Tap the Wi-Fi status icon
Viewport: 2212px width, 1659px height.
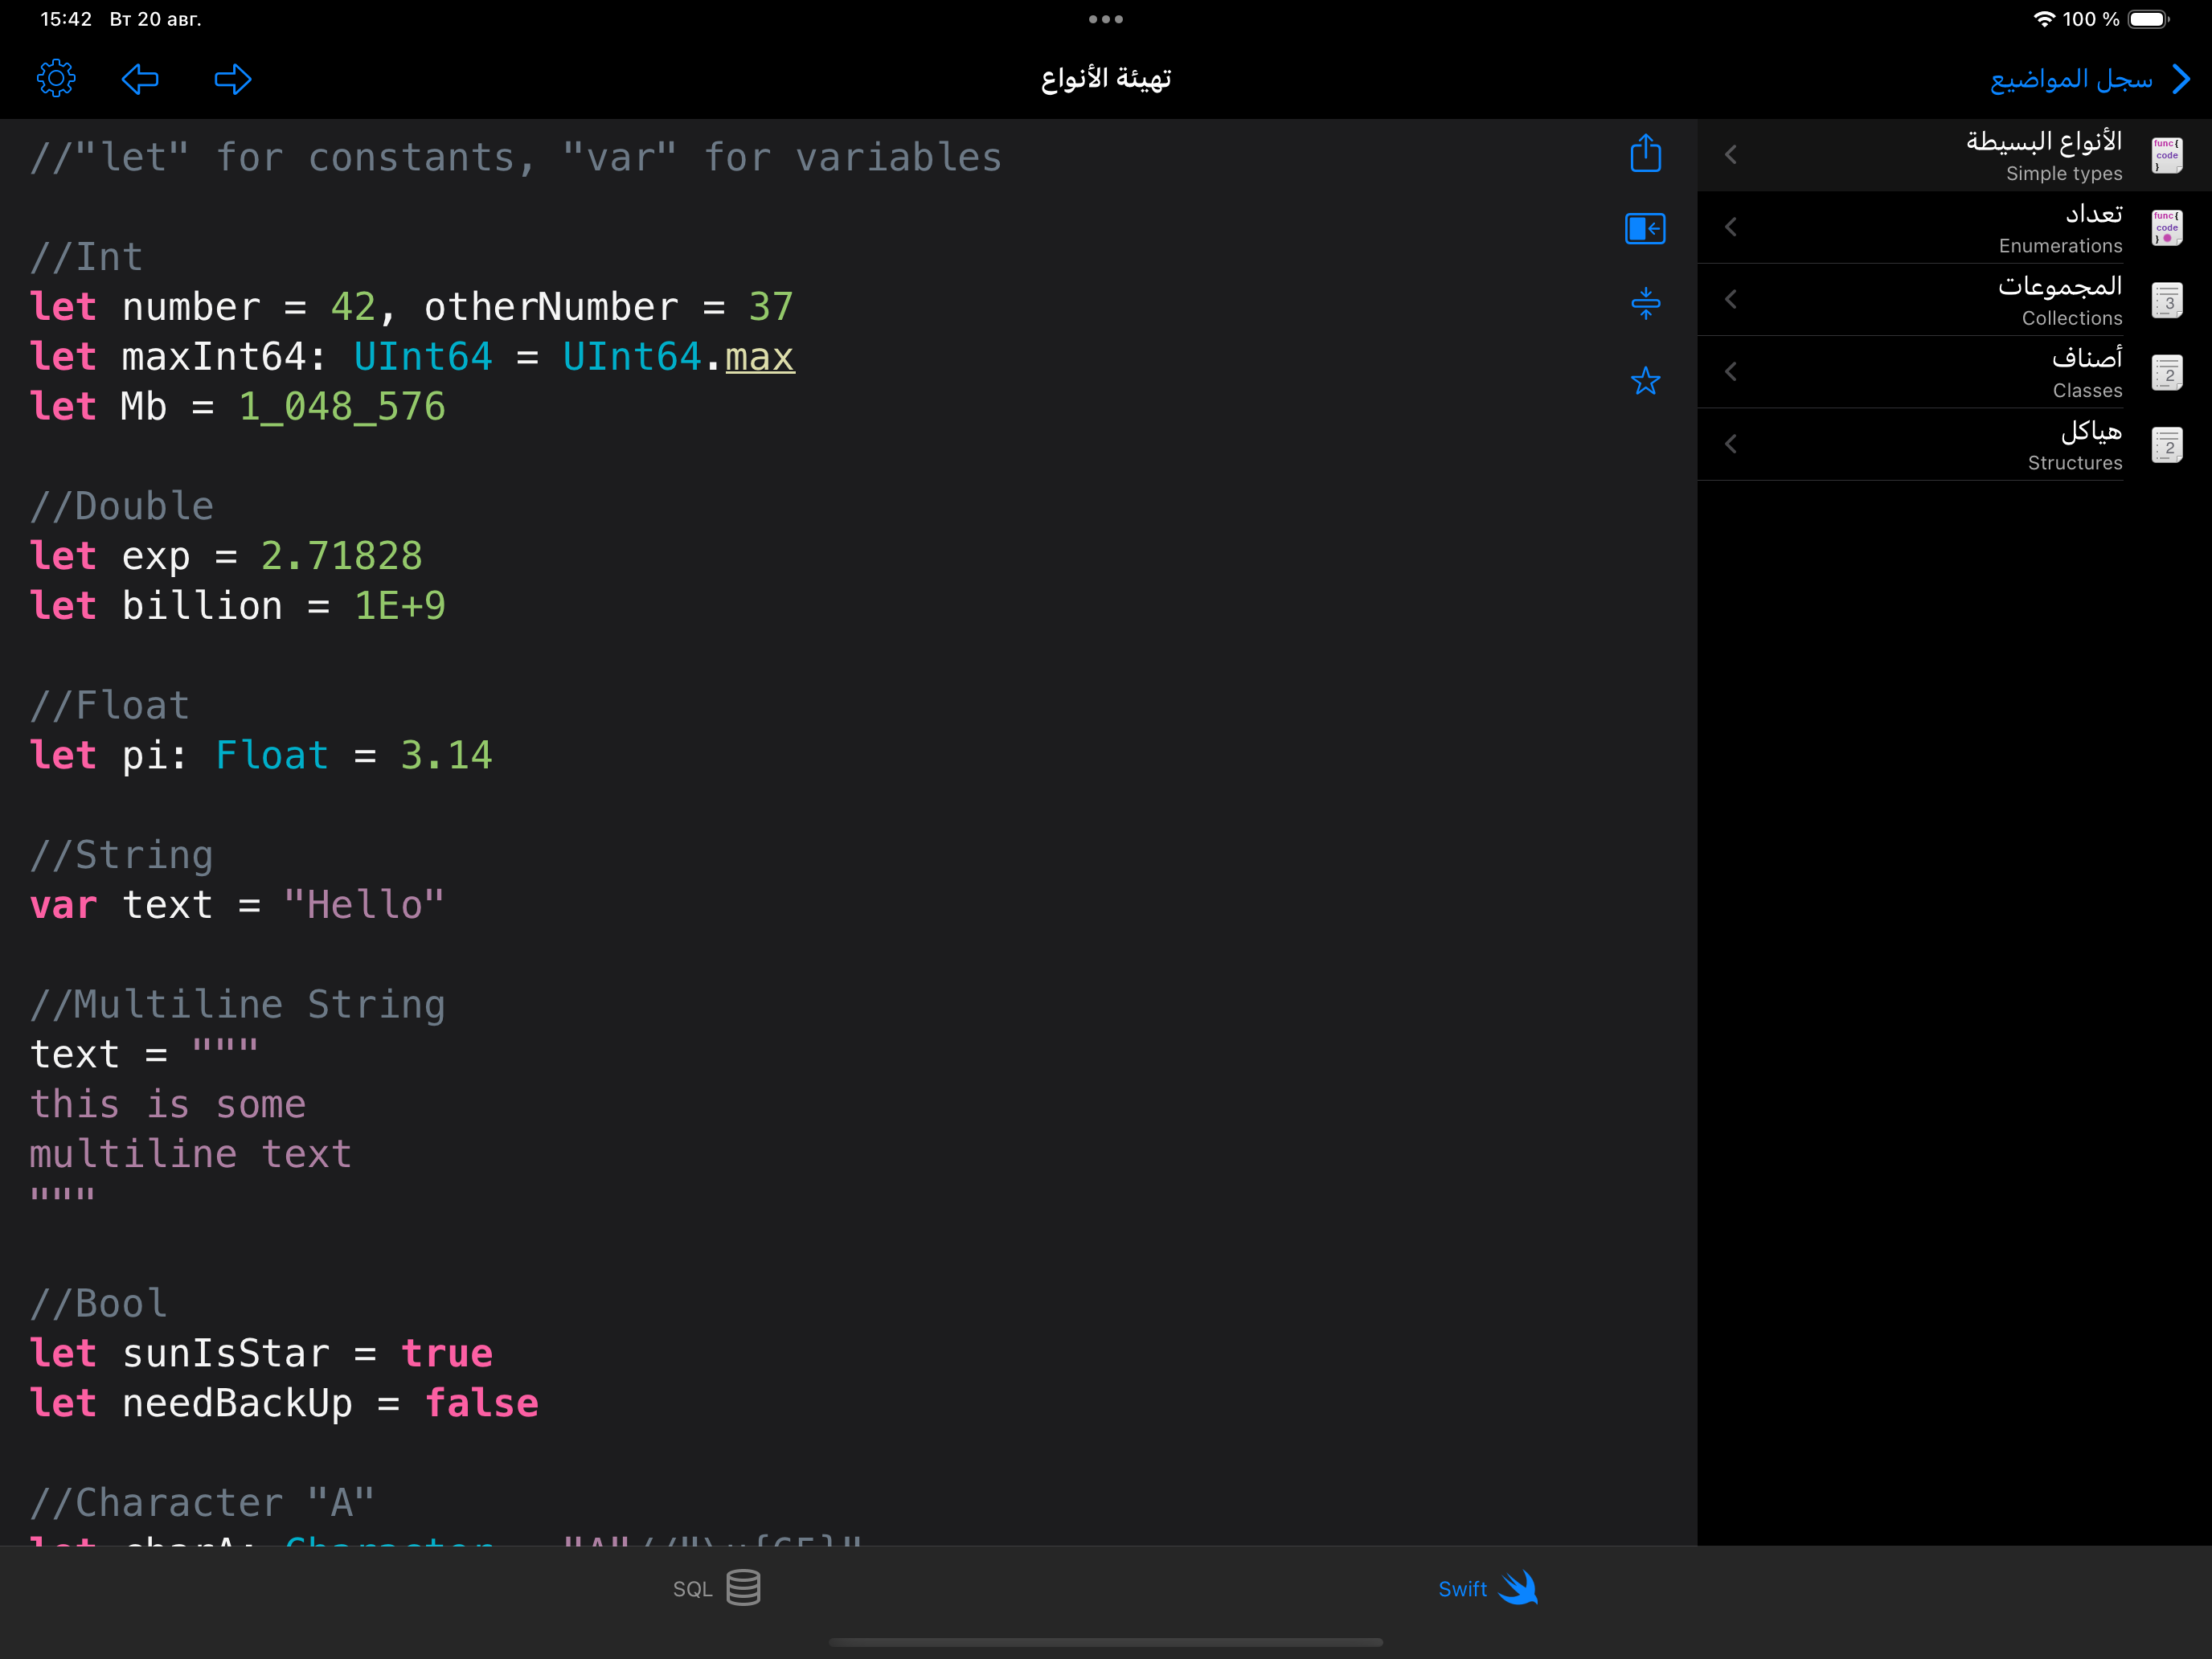tap(2044, 19)
